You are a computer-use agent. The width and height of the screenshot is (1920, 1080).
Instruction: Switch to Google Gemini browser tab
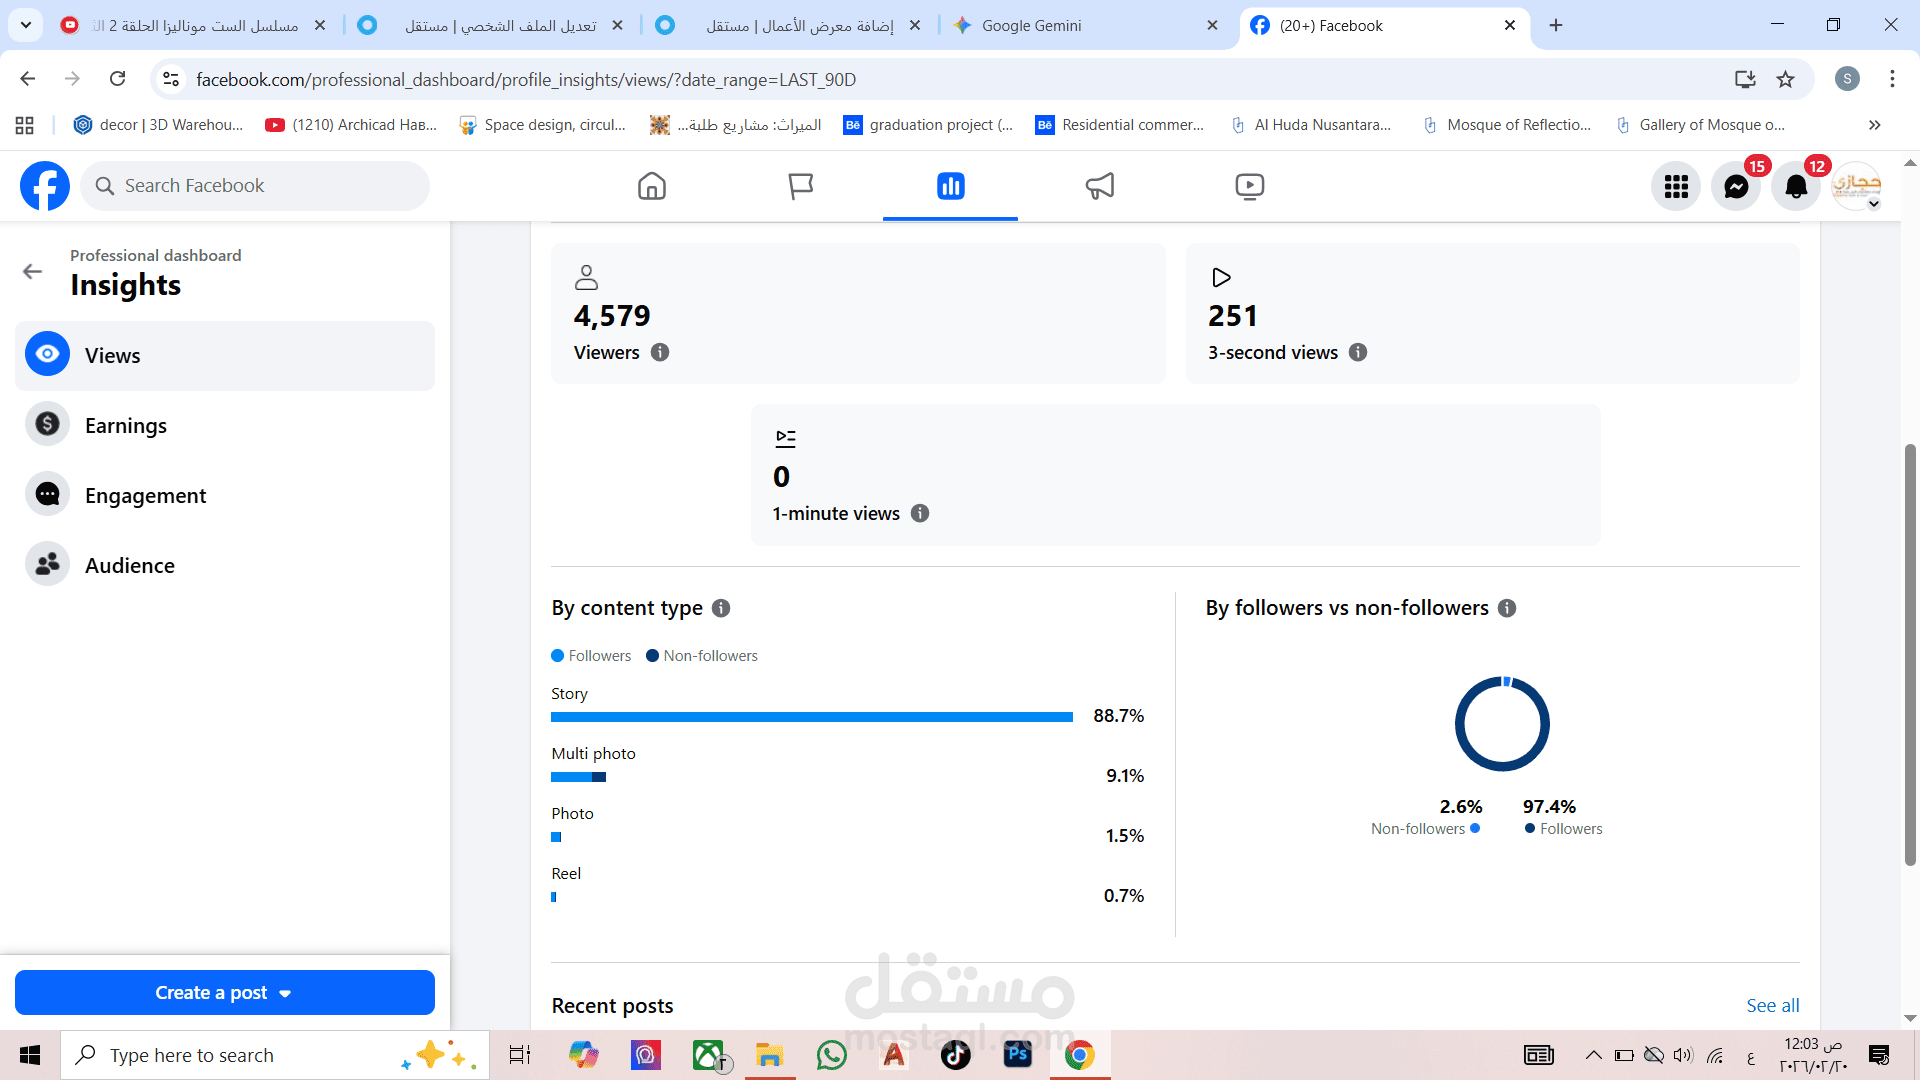click(1030, 25)
